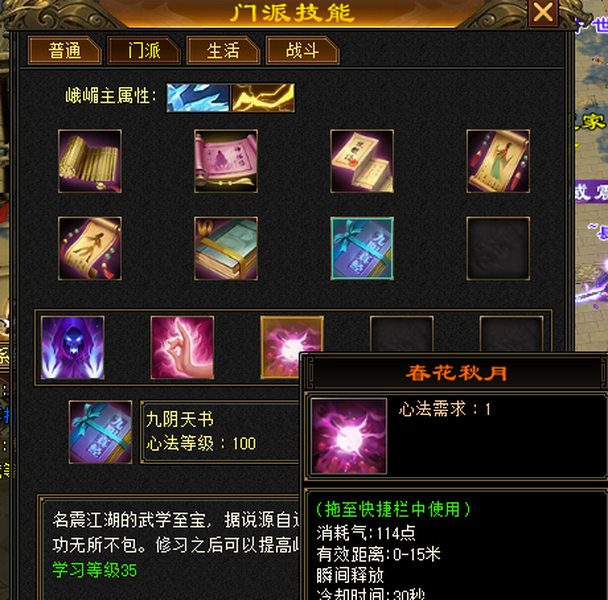
Task: Click the empty slot in second book row
Action: click(498, 248)
